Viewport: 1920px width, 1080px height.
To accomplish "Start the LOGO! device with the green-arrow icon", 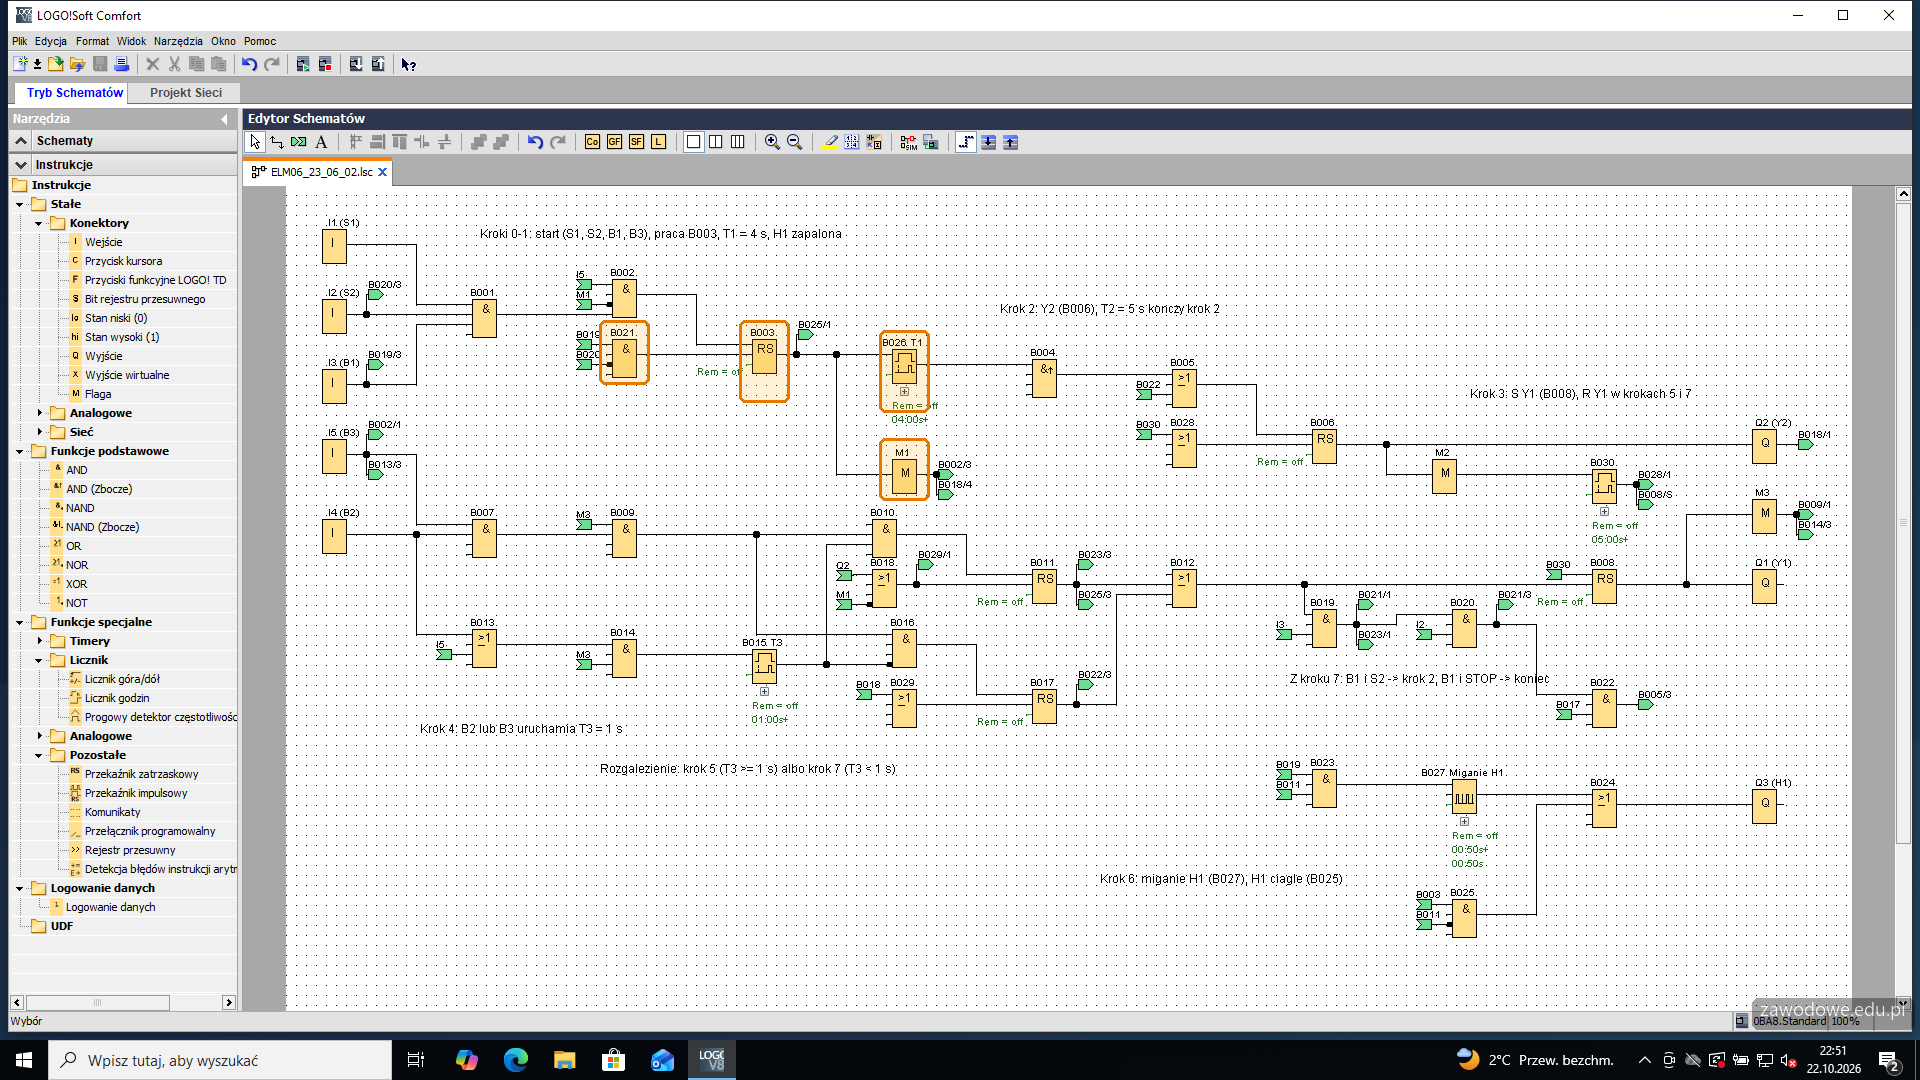I will point(303,64).
